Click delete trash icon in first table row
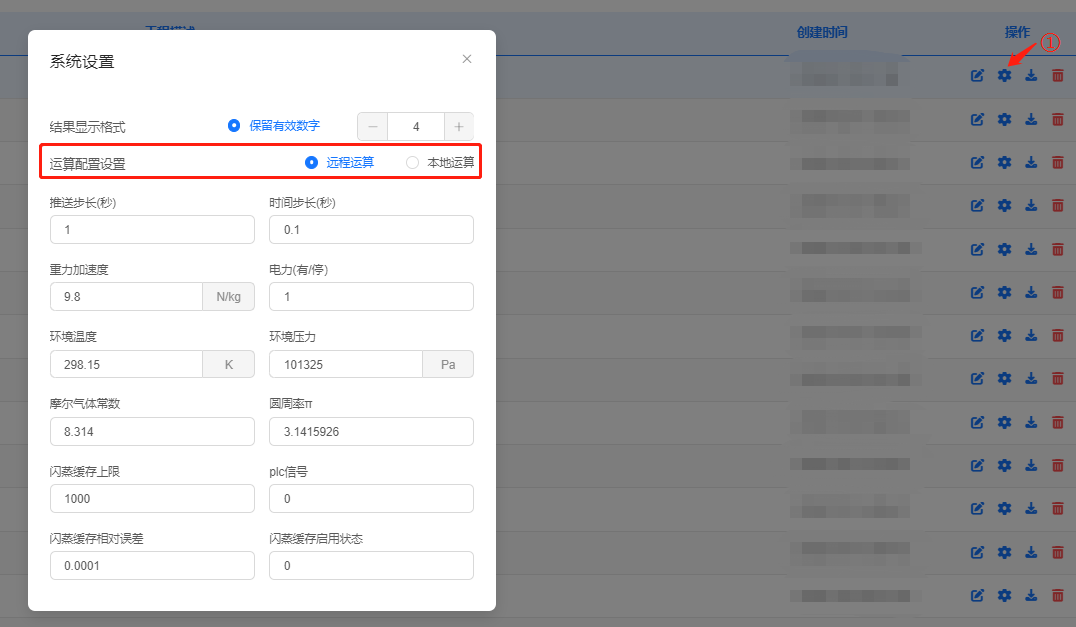Screen dimensions: 1076x627 (x=1058, y=75)
